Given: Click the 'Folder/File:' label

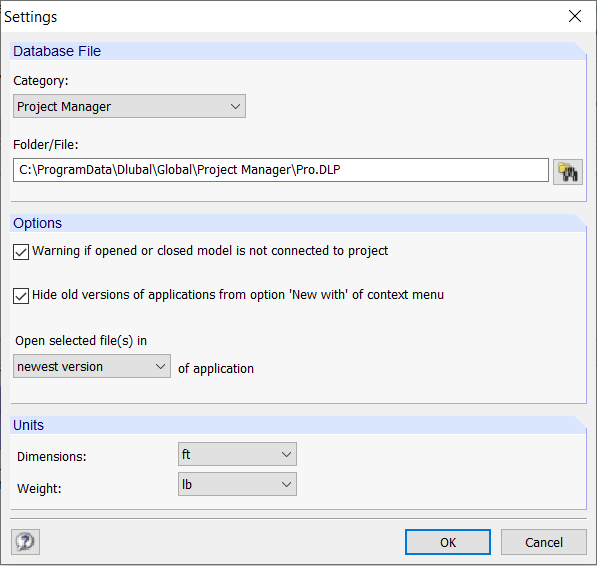Looking at the screenshot, I should click(46, 145).
